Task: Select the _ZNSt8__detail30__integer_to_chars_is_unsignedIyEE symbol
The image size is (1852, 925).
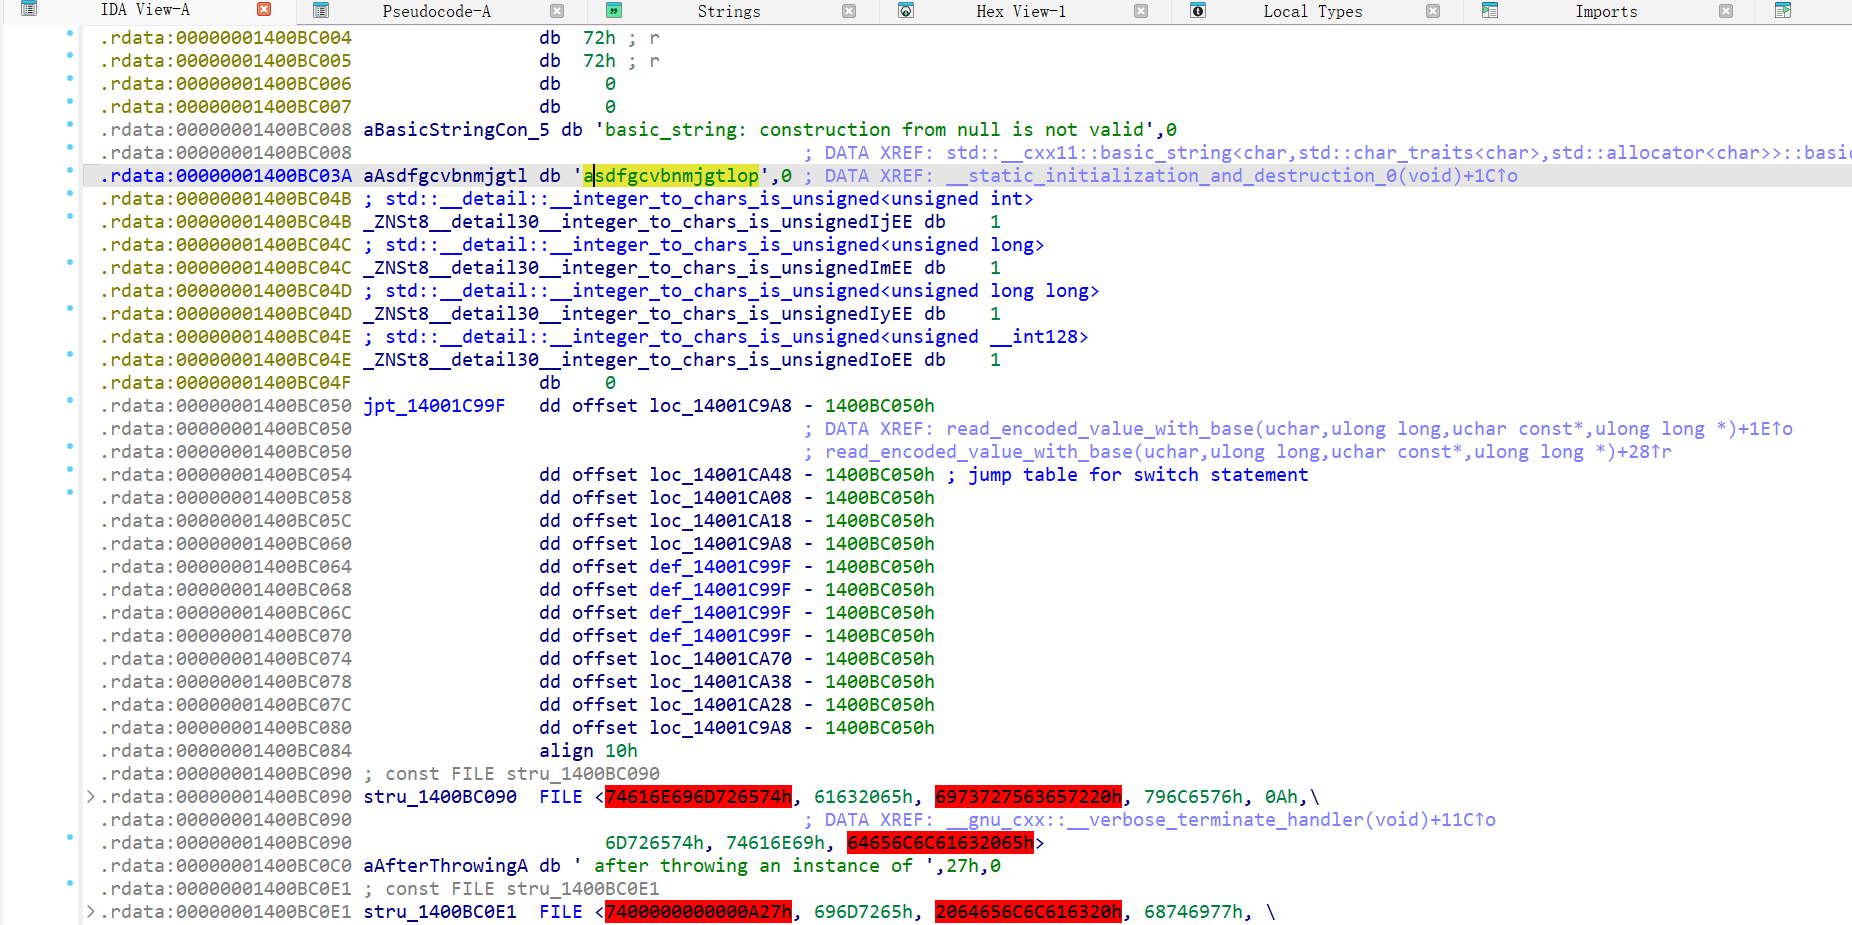Action: coord(638,314)
